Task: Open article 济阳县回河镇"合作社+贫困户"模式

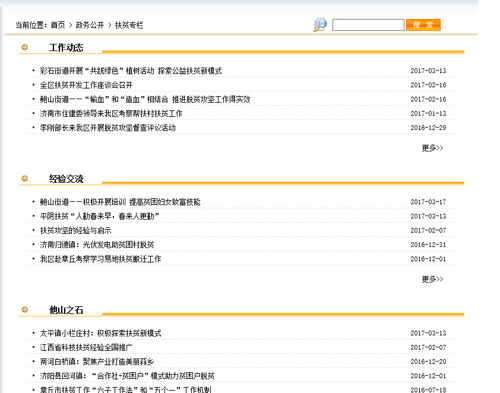Action: point(127,376)
